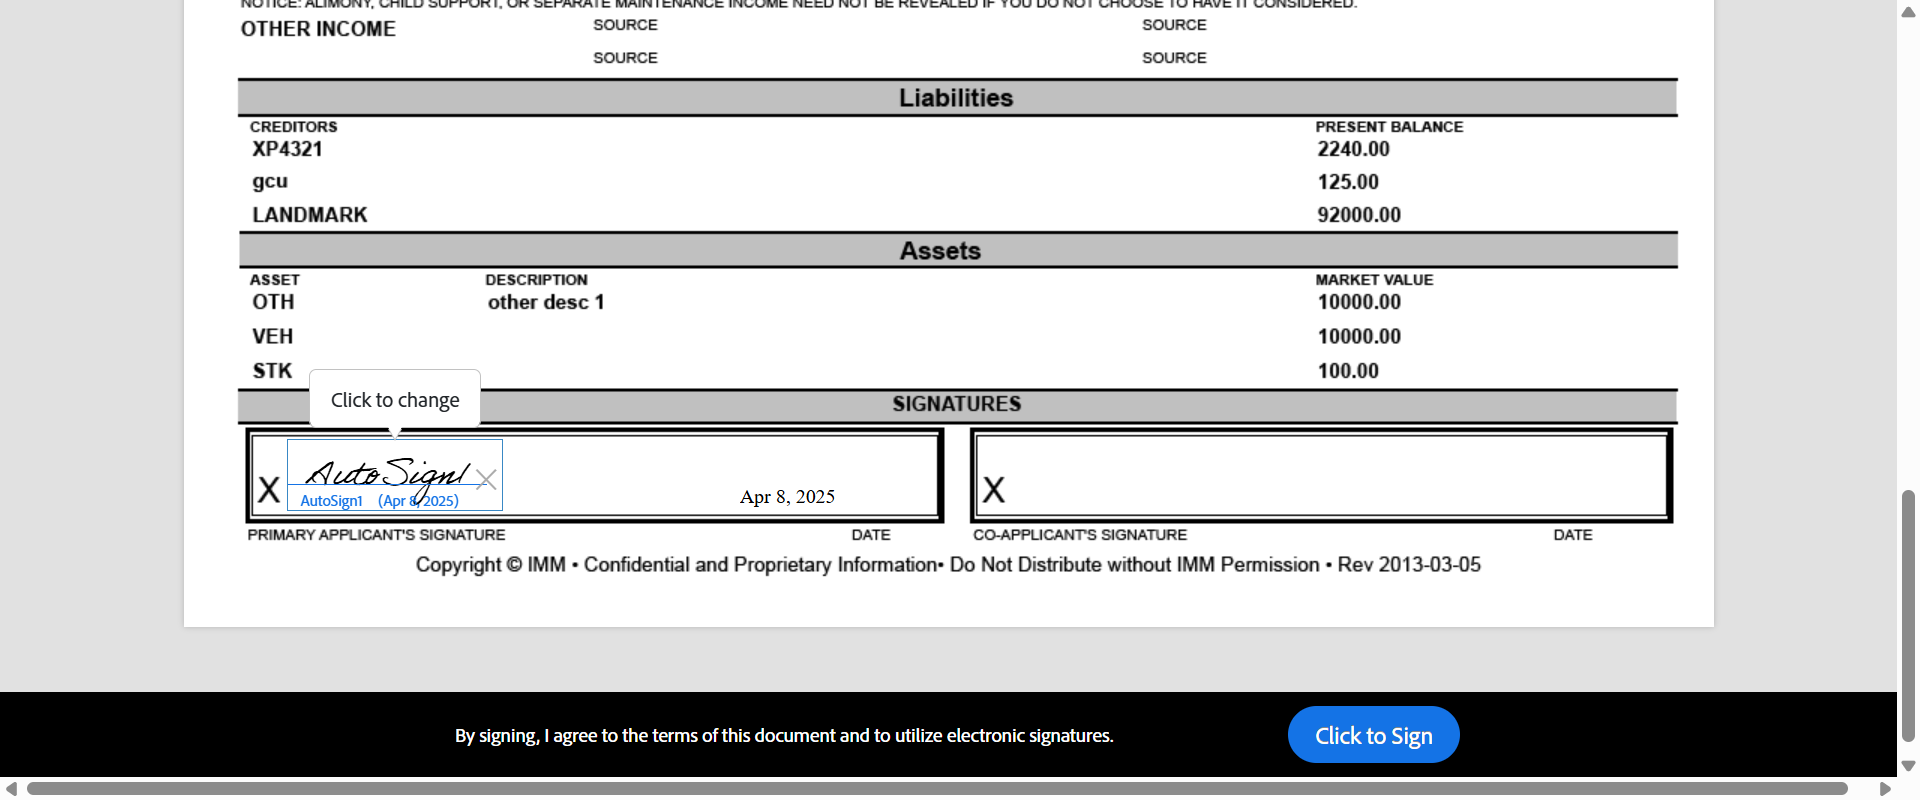Click the CO-APPLICANT'S SIGNATURE label
This screenshot has height=800, width=1920.
tap(1080, 535)
